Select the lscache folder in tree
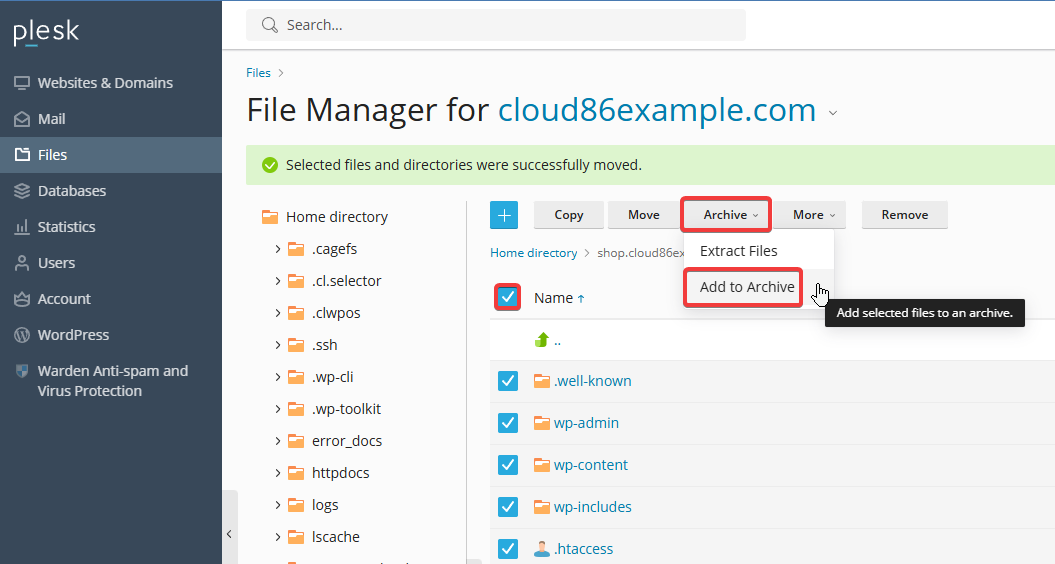The width and height of the screenshot is (1055, 564). click(x=336, y=537)
